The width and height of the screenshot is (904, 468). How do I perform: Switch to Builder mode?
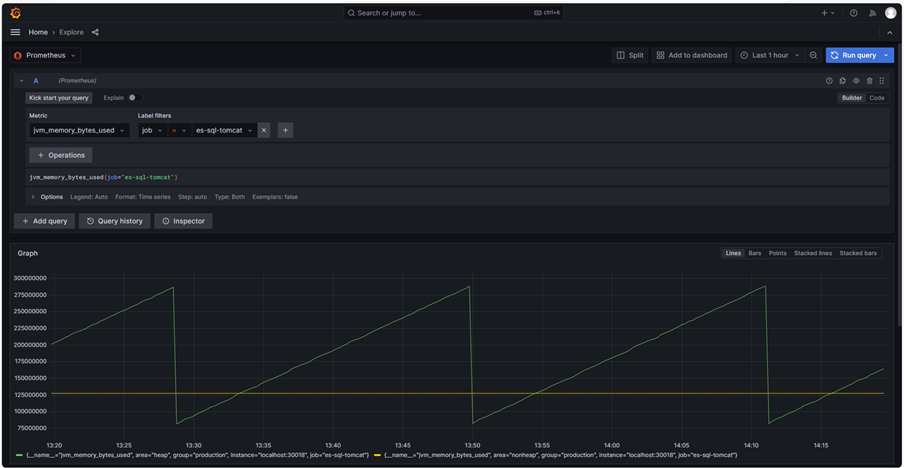tap(852, 98)
